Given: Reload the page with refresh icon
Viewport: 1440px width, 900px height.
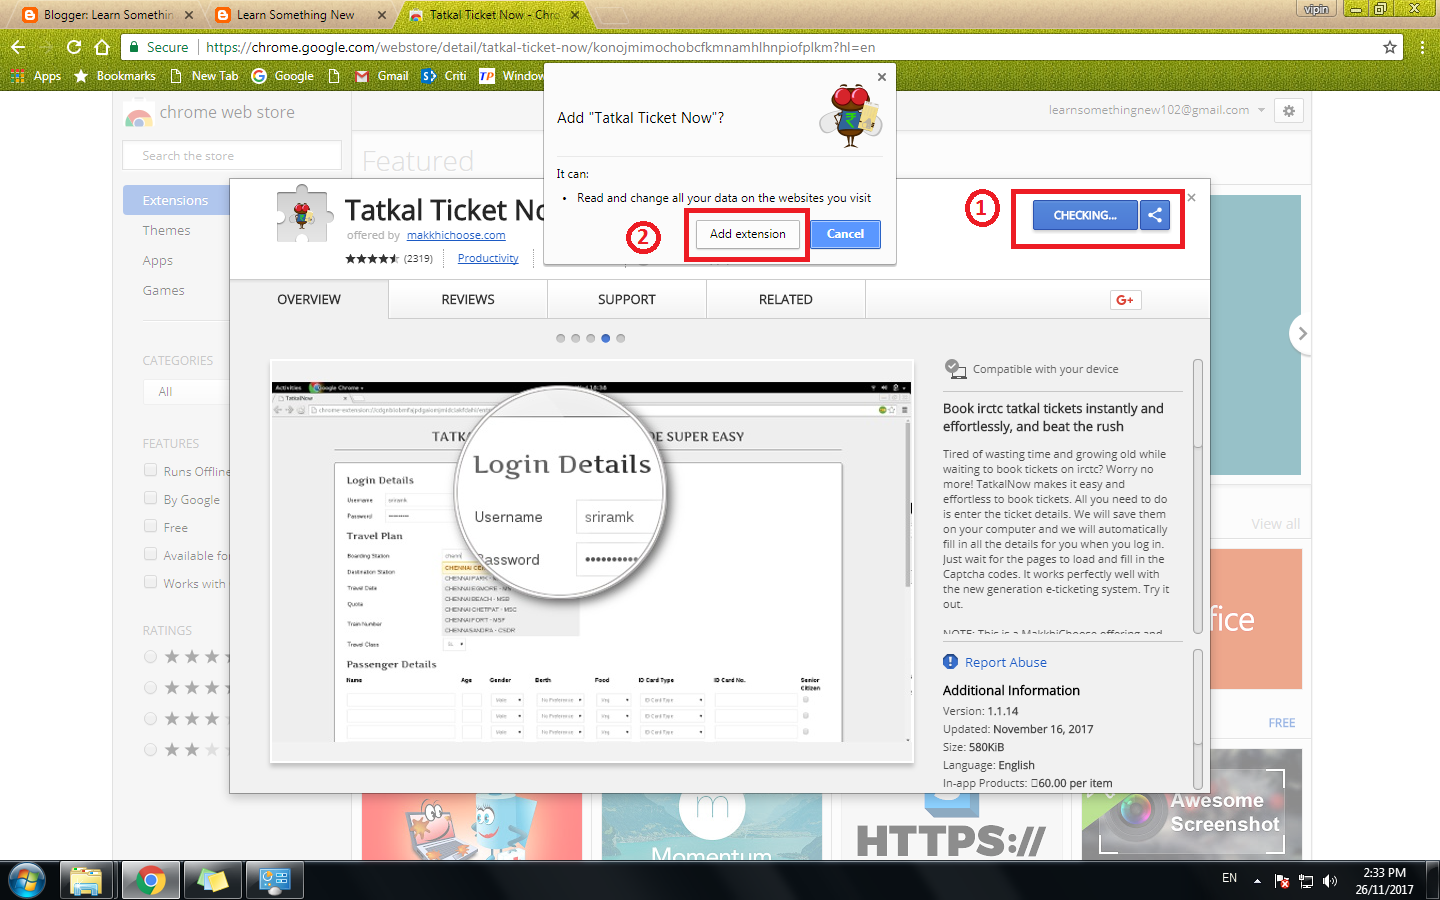Looking at the screenshot, I should click(x=73, y=47).
